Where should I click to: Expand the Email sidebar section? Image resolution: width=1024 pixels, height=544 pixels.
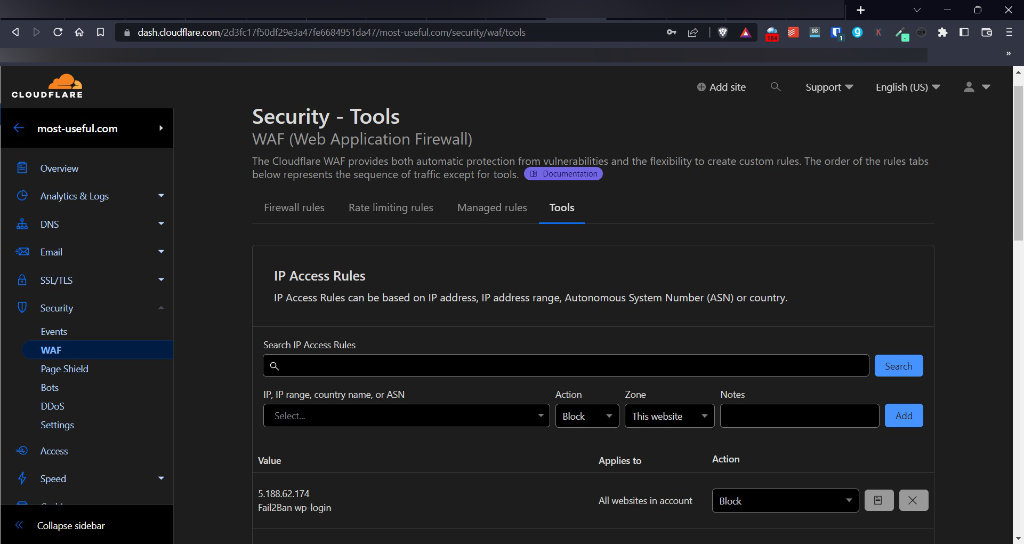(x=161, y=251)
